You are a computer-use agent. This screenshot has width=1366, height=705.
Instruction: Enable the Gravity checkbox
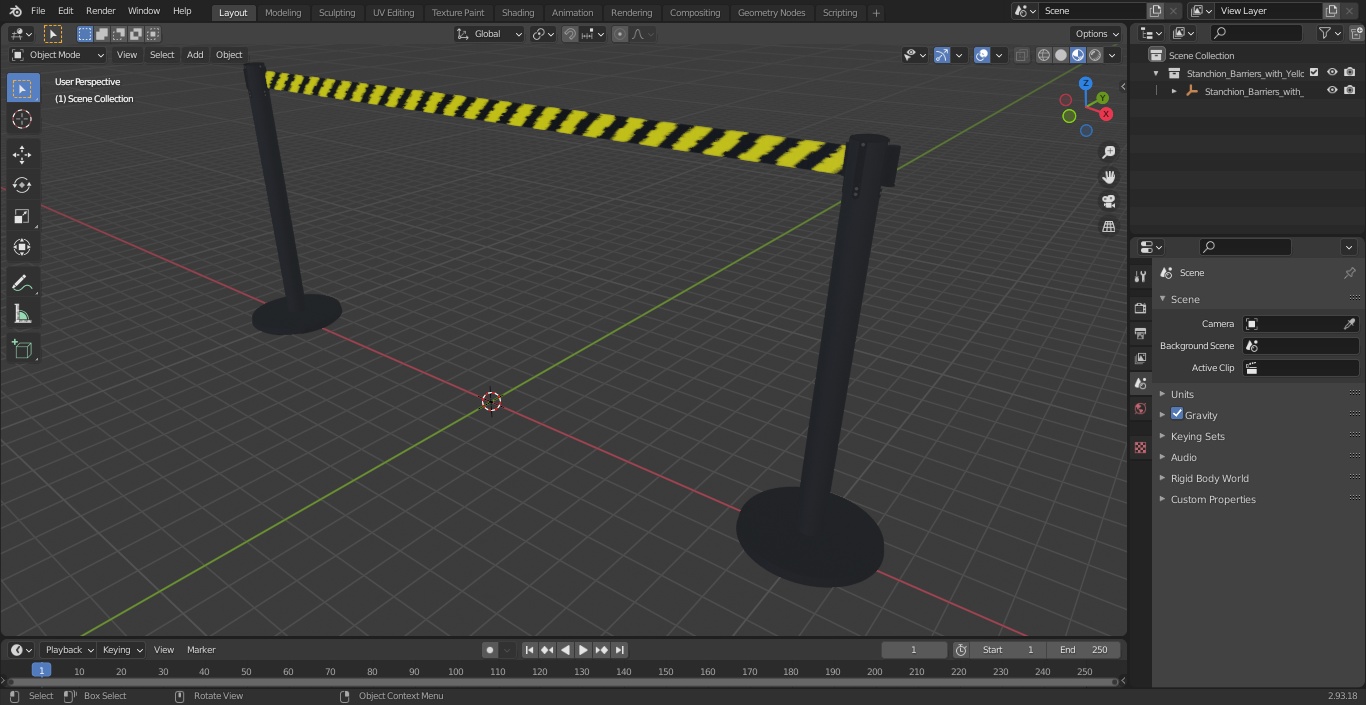[1177, 414]
